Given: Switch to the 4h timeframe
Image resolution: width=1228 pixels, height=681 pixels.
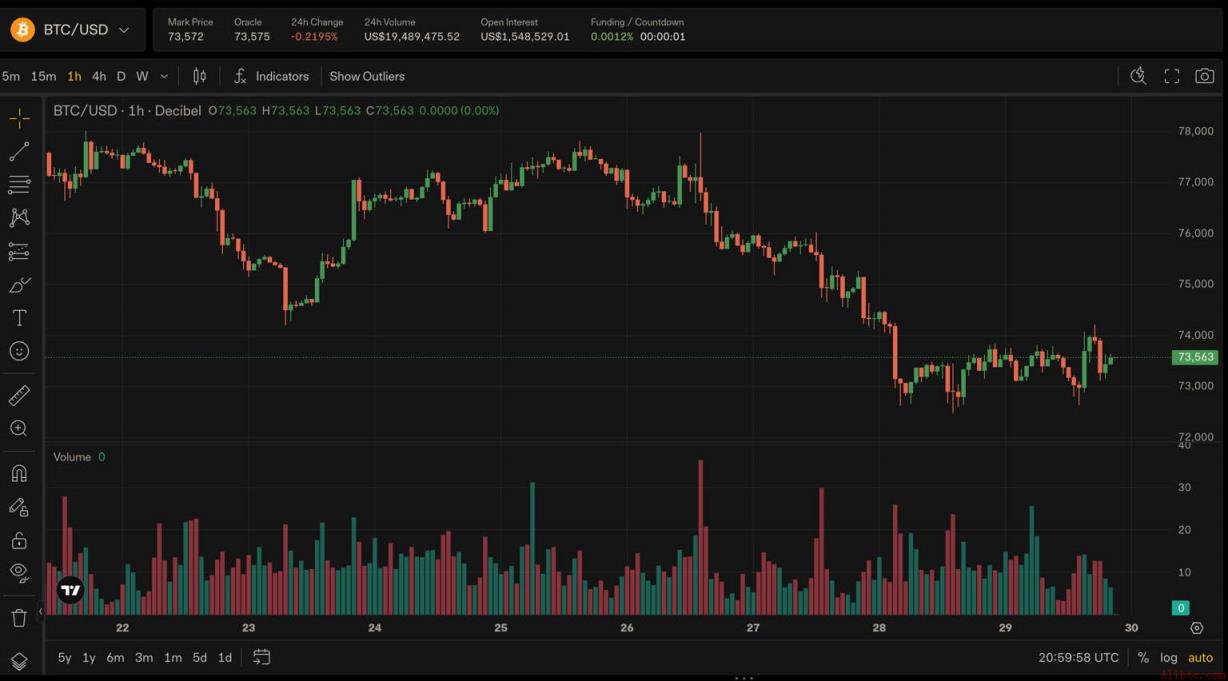Looking at the screenshot, I should click(99, 76).
